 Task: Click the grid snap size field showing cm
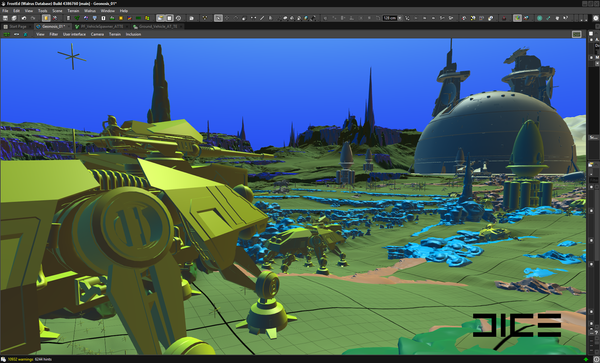(390, 18)
